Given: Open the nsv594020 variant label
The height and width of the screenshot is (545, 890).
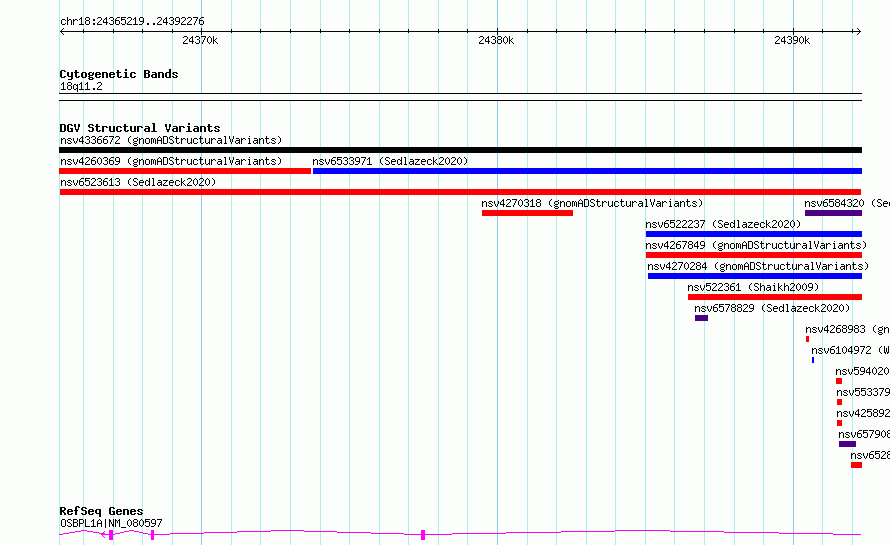Looking at the screenshot, I should 862,371.
